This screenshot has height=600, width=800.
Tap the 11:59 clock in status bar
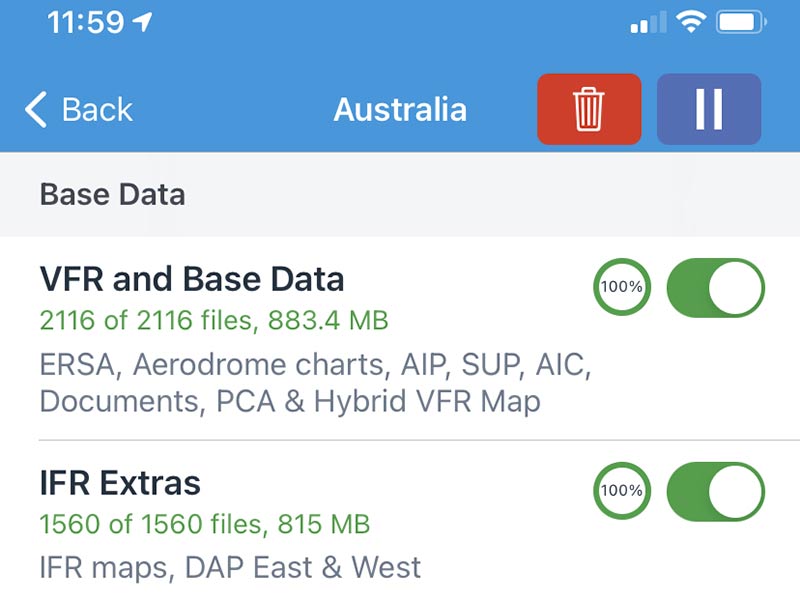pyautogui.click(x=85, y=22)
